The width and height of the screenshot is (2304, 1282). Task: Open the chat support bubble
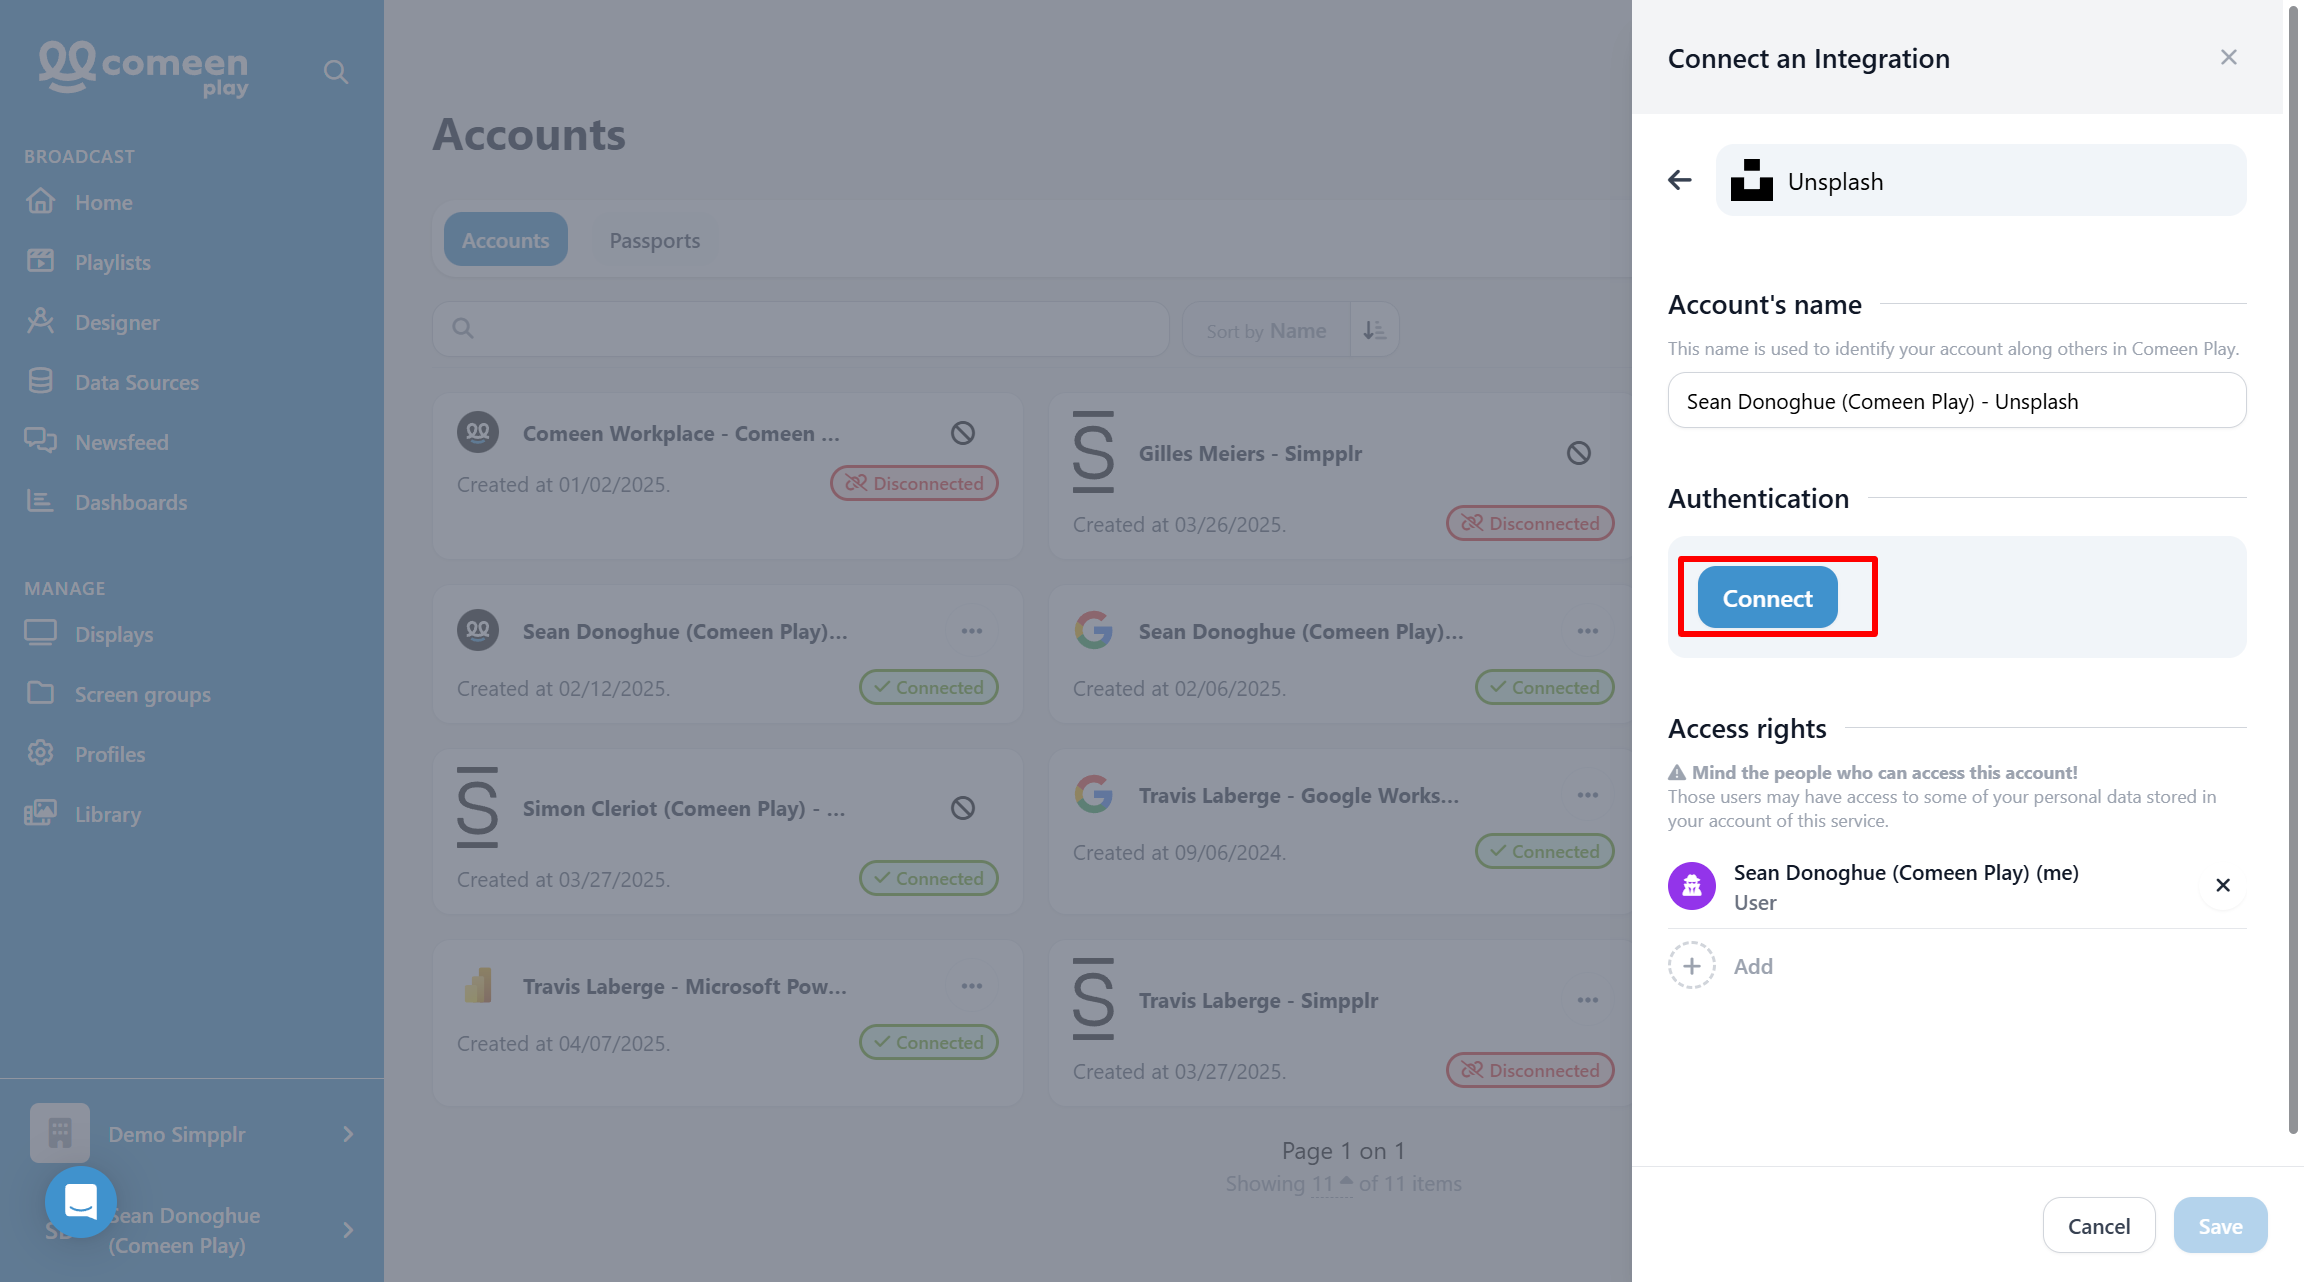pos(81,1202)
